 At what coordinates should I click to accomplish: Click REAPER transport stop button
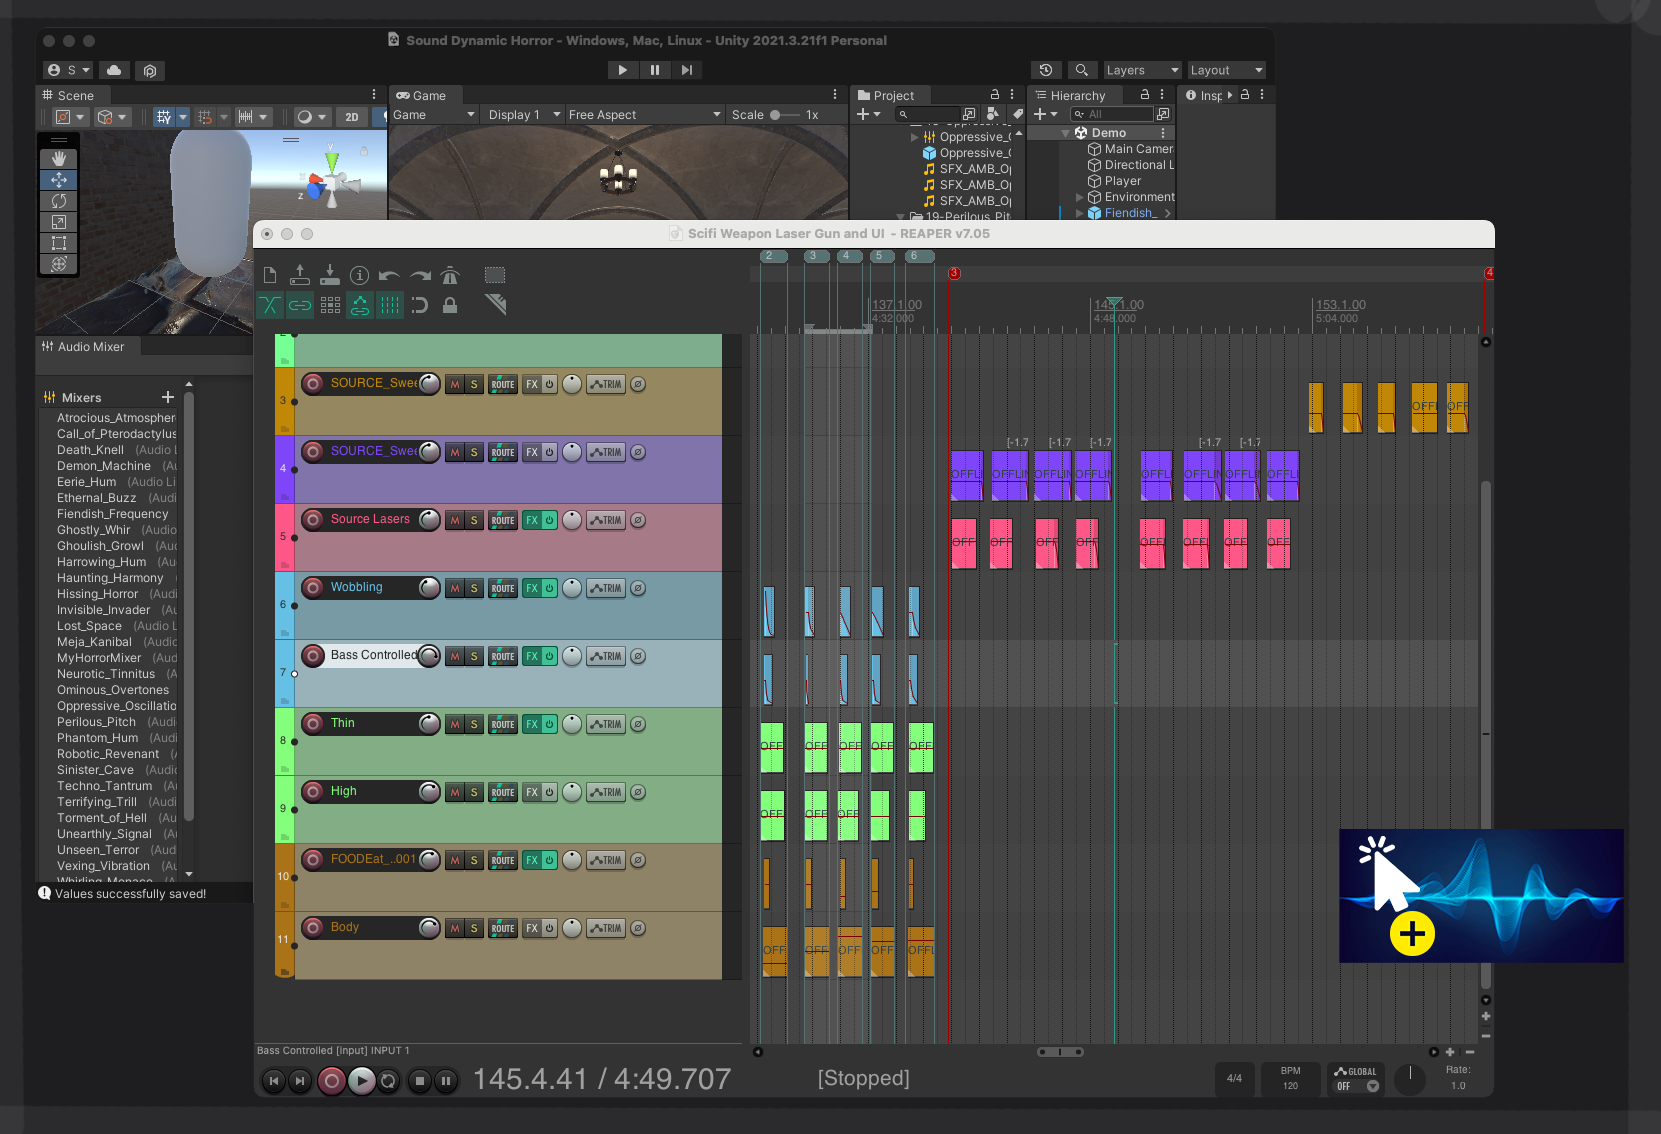420,1080
